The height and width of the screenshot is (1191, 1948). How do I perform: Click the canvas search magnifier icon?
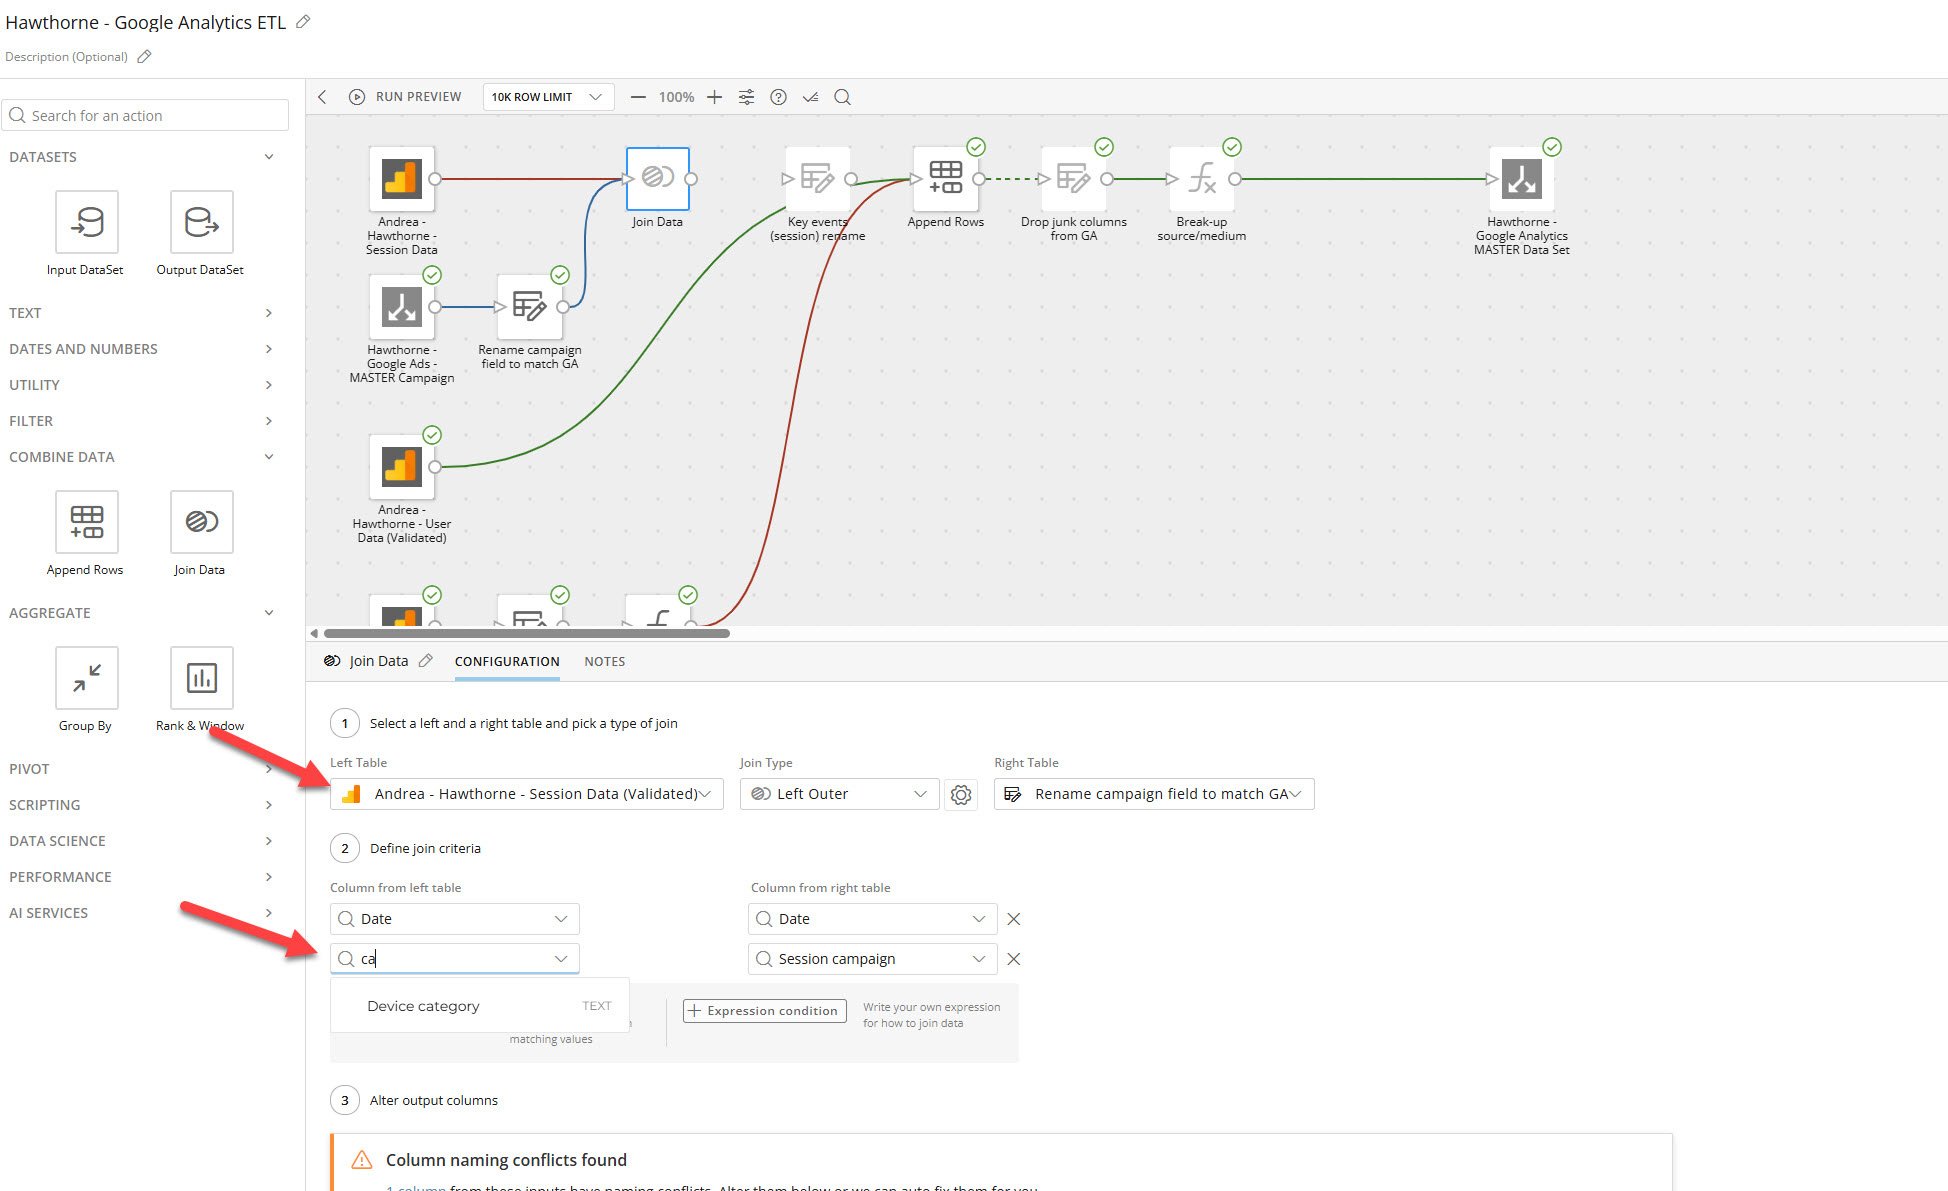[842, 97]
